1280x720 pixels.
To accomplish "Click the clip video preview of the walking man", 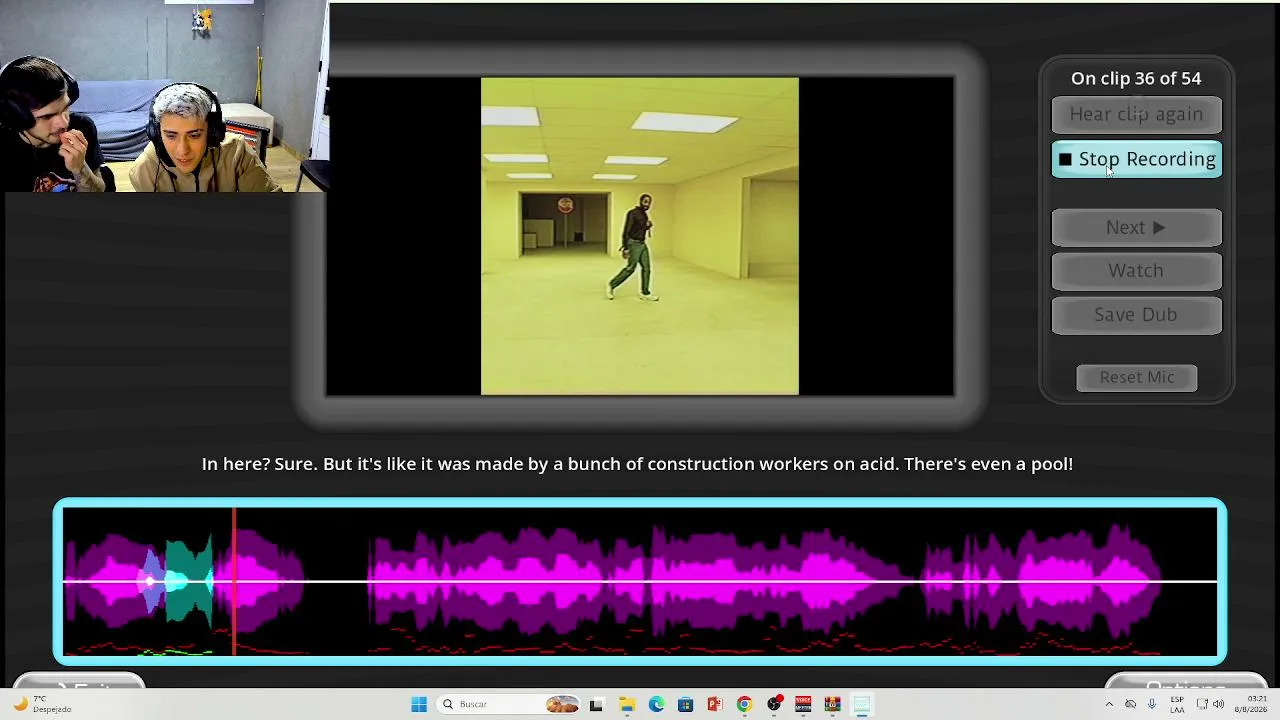I will pos(640,236).
